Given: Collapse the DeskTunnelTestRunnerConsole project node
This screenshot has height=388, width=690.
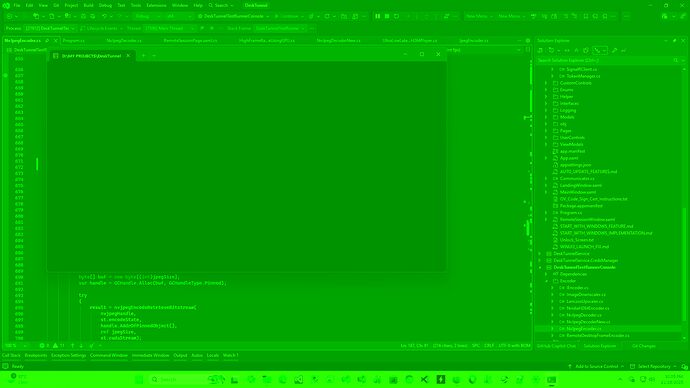Looking at the screenshot, I should point(540,267).
